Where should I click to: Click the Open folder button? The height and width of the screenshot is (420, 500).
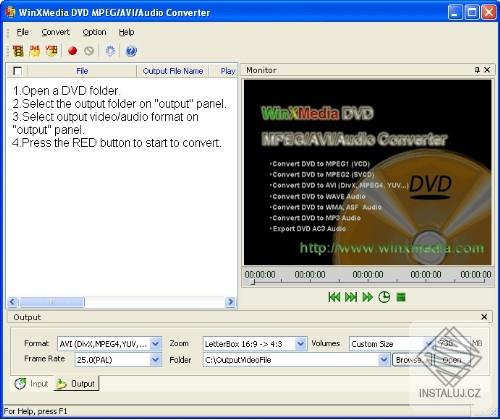coord(452,360)
